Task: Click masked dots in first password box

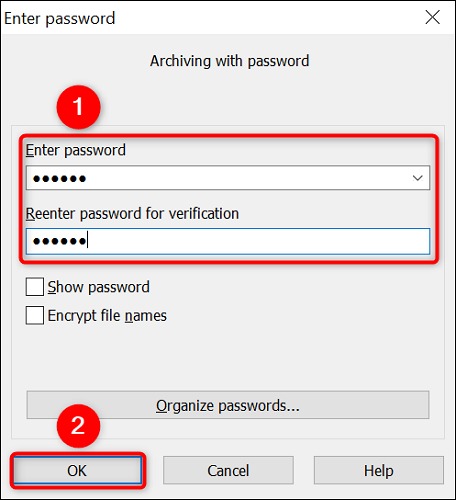Action: tap(59, 179)
